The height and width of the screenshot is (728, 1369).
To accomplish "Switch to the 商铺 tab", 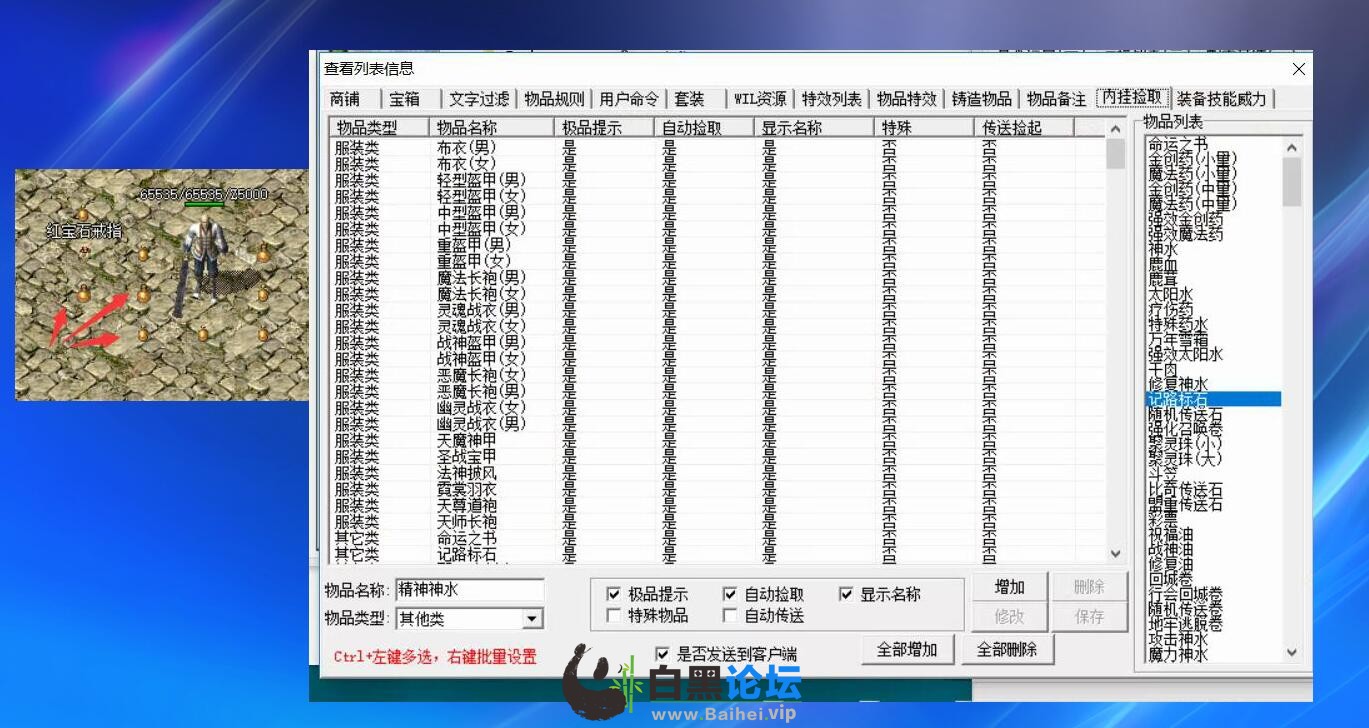I will pos(345,99).
